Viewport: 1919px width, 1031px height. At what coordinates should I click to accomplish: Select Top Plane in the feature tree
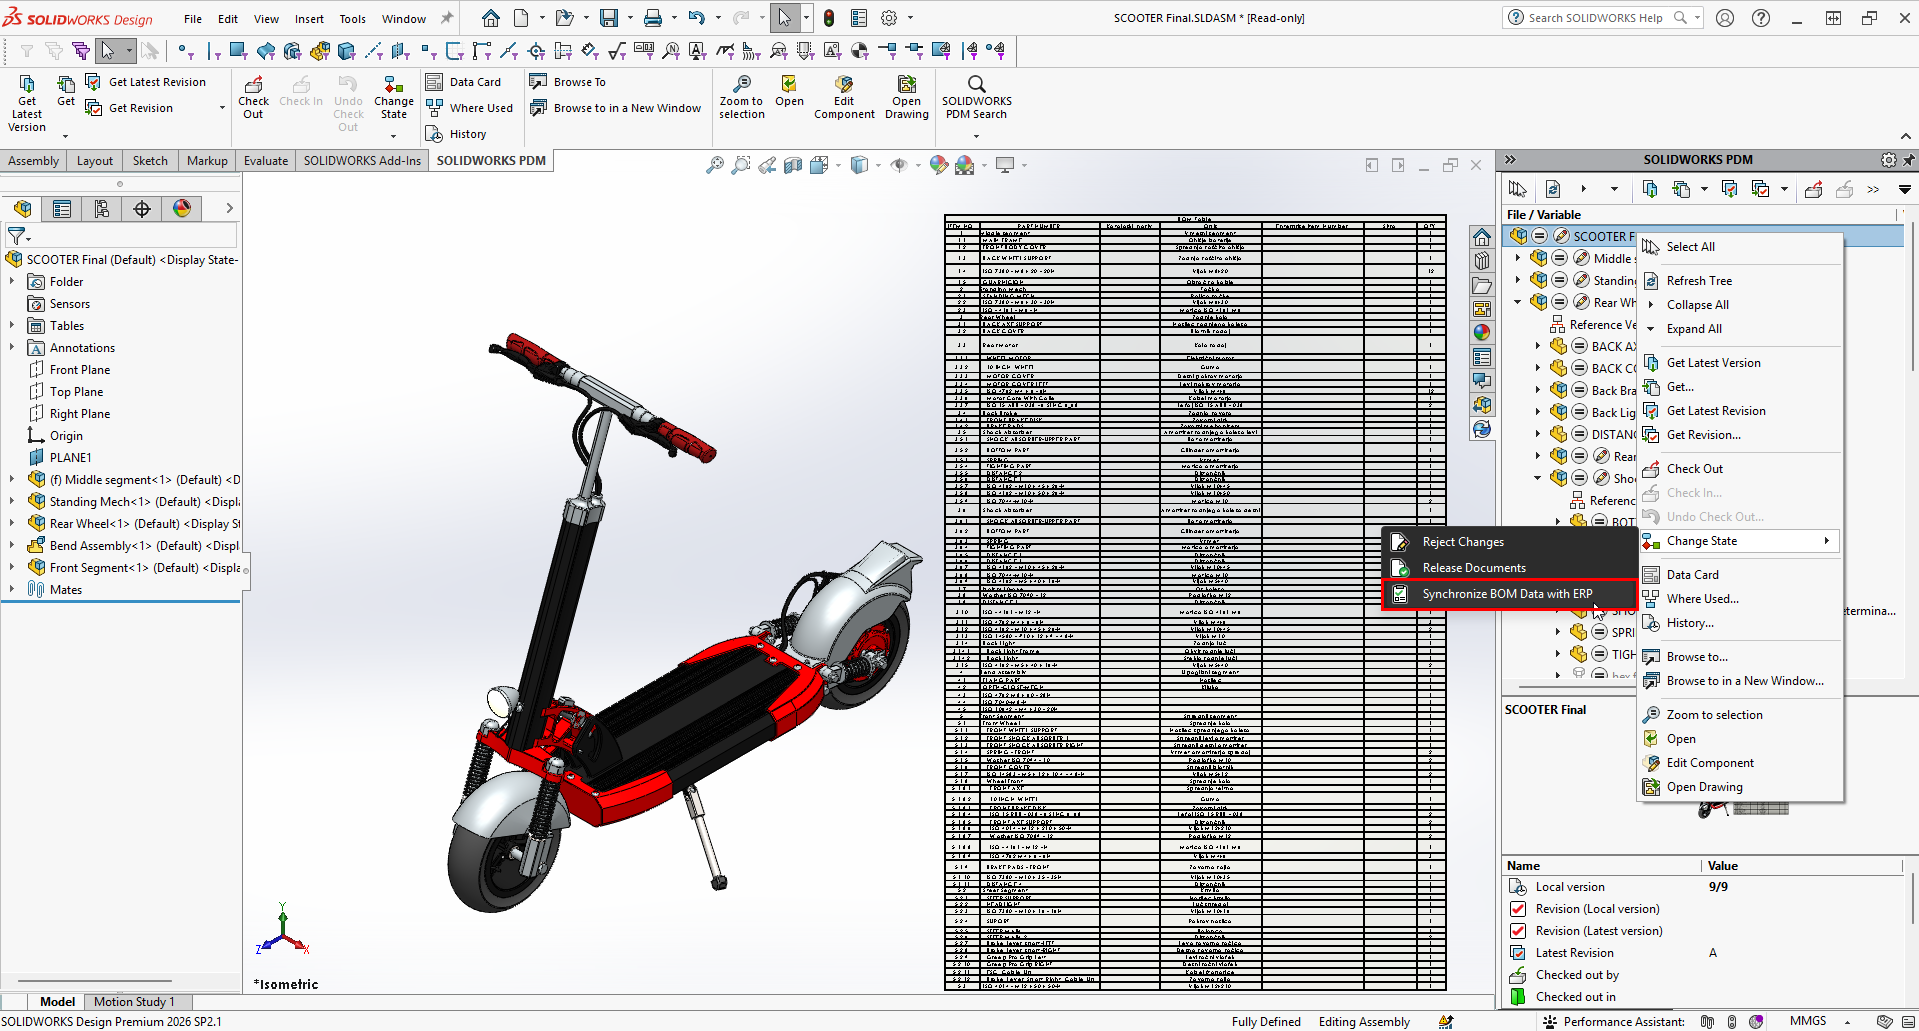(x=76, y=392)
